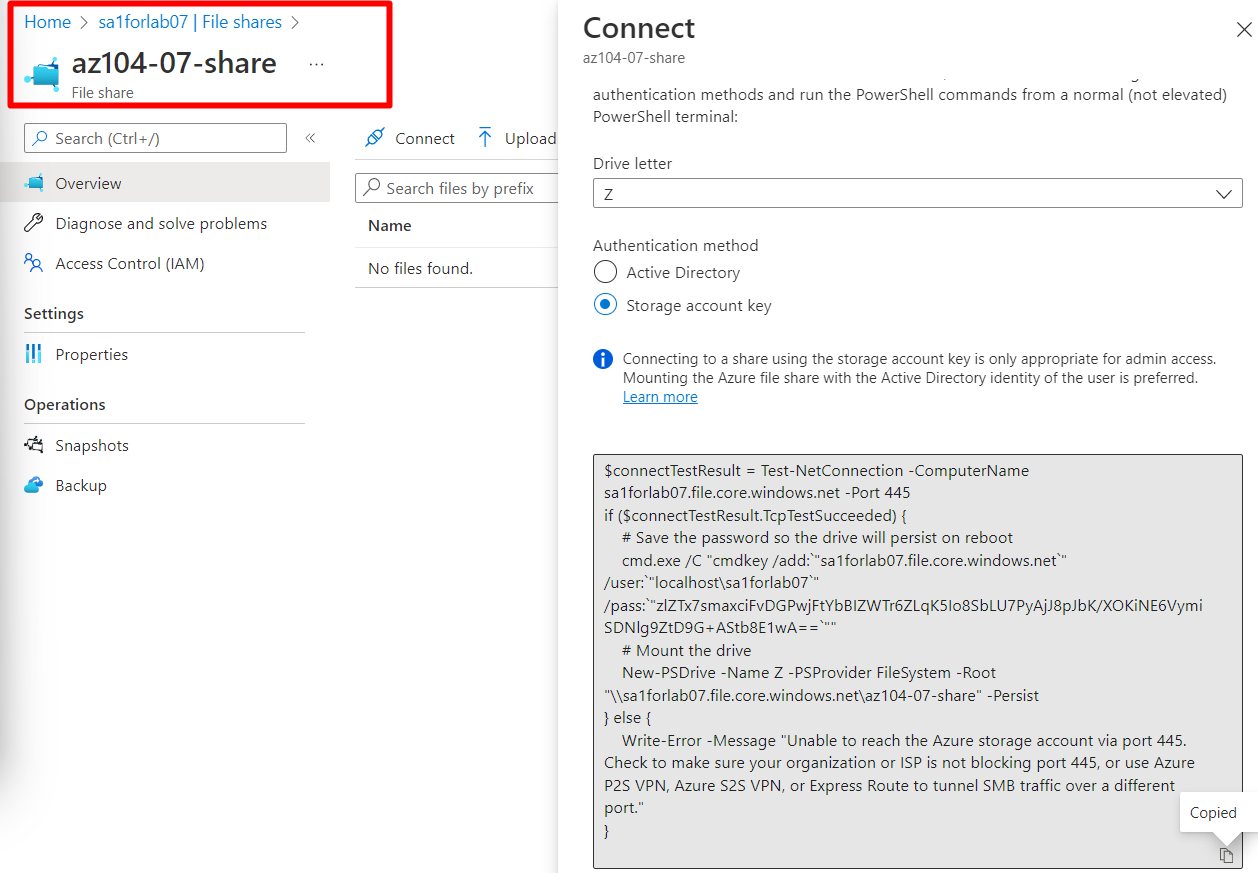Screen dimensions: 1258x873
Task: Click the Access Control people icon
Action: pos(35,264)
